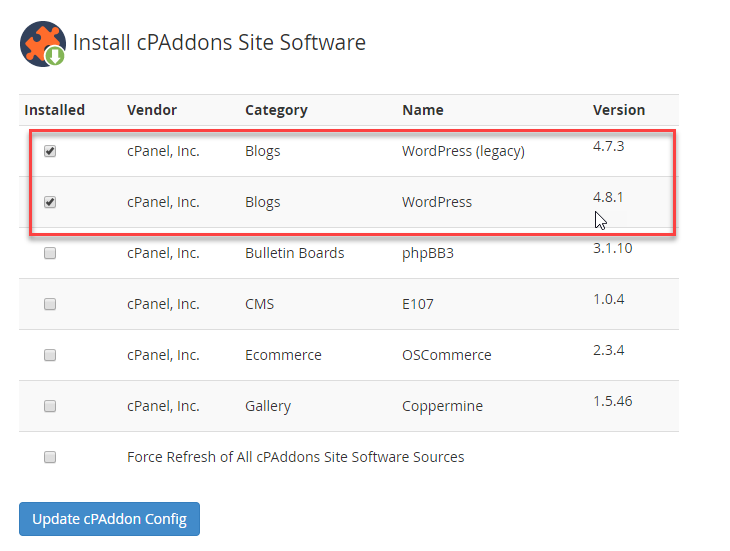Screen dimensions: 730x551
Task: Uncheck the WordPress (legacy) installed checkbox
Action: (x=50, y=151)
